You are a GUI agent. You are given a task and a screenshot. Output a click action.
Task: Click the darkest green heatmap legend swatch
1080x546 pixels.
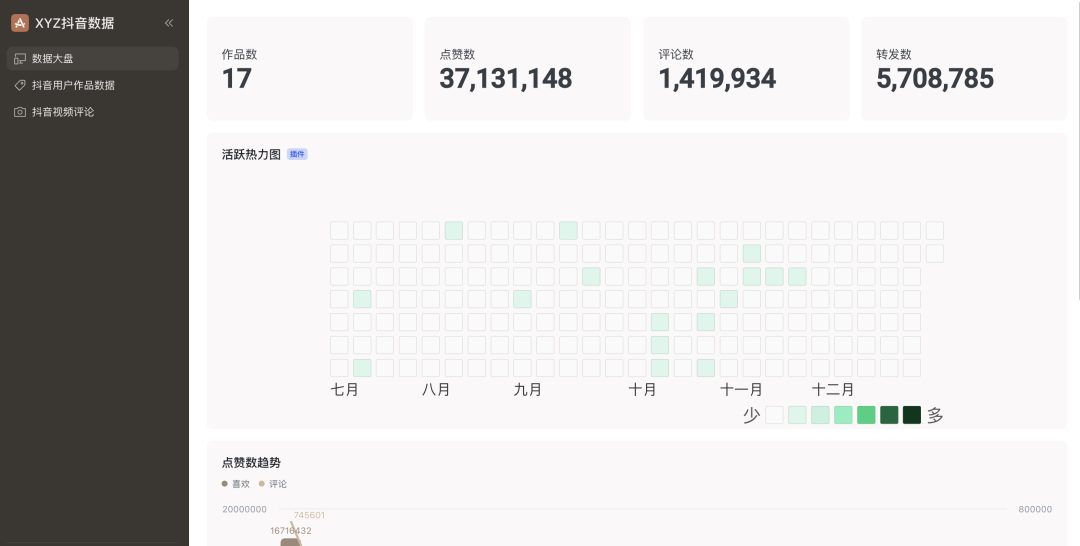[912, 415]
